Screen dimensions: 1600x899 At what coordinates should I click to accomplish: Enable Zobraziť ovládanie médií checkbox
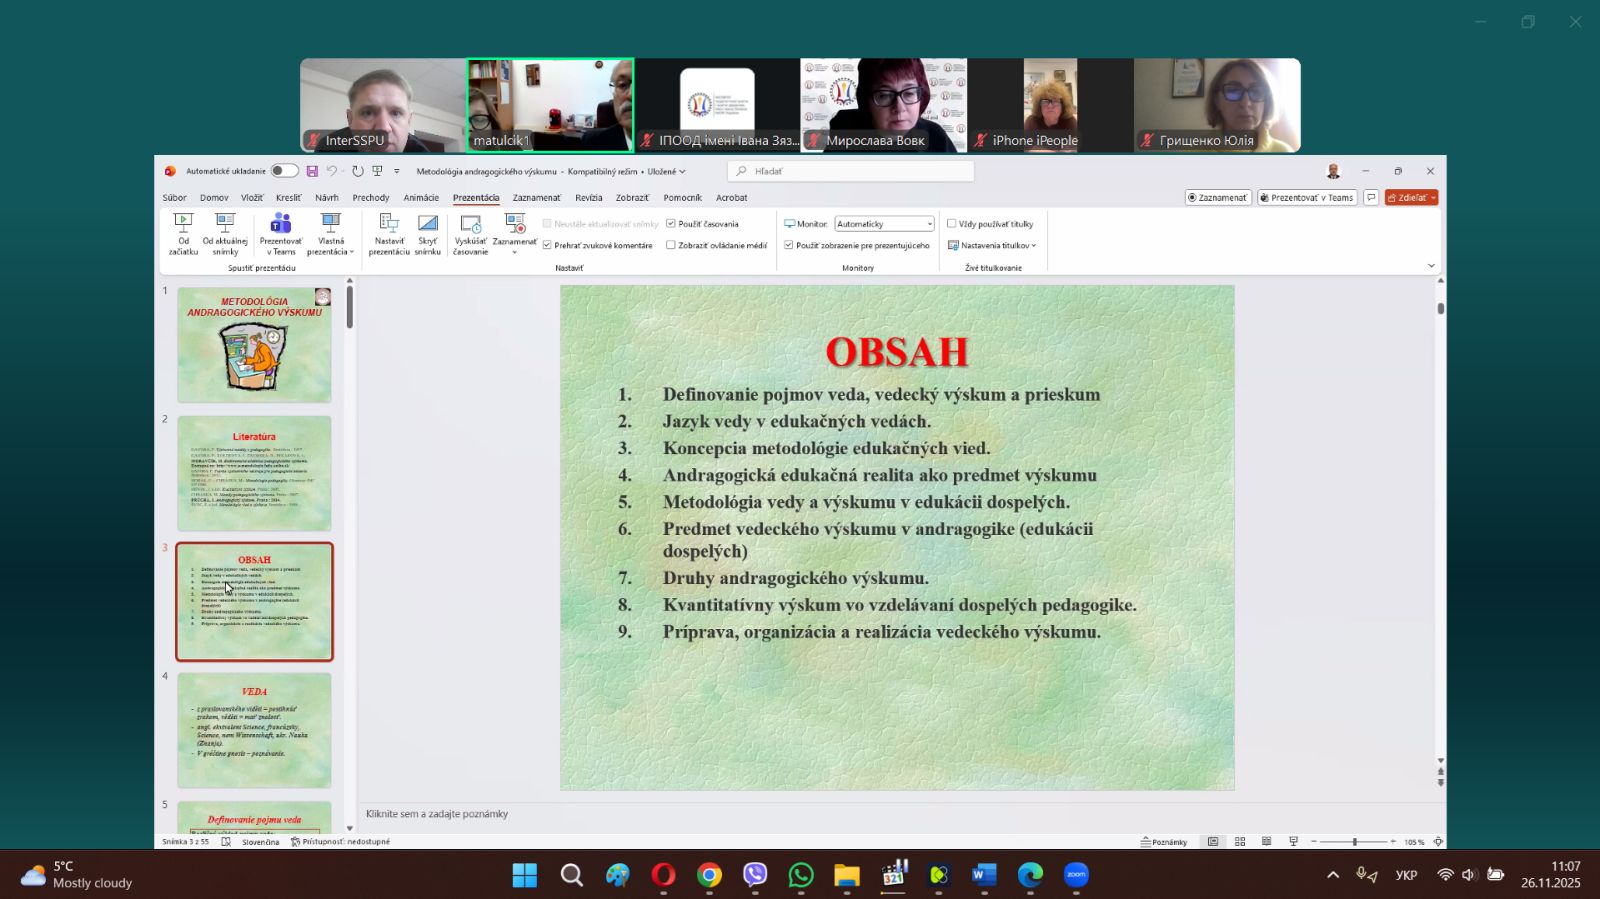(x=671, y=245)
